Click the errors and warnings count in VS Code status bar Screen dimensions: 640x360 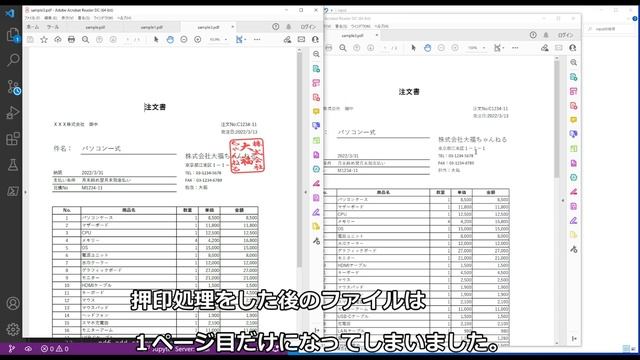click(55, 349)
